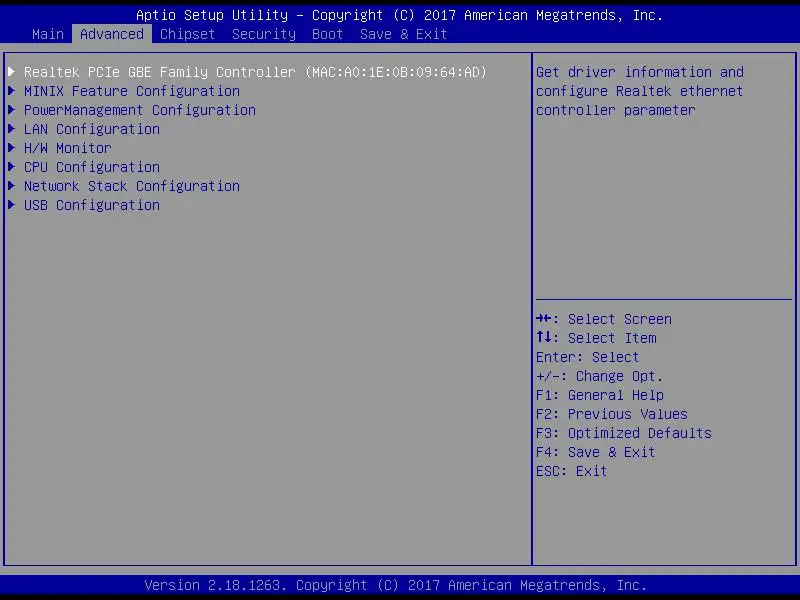Click arrow beside PowerManagement Configuration
This screenshot has width=800, height=600.
tap(11, 110)
